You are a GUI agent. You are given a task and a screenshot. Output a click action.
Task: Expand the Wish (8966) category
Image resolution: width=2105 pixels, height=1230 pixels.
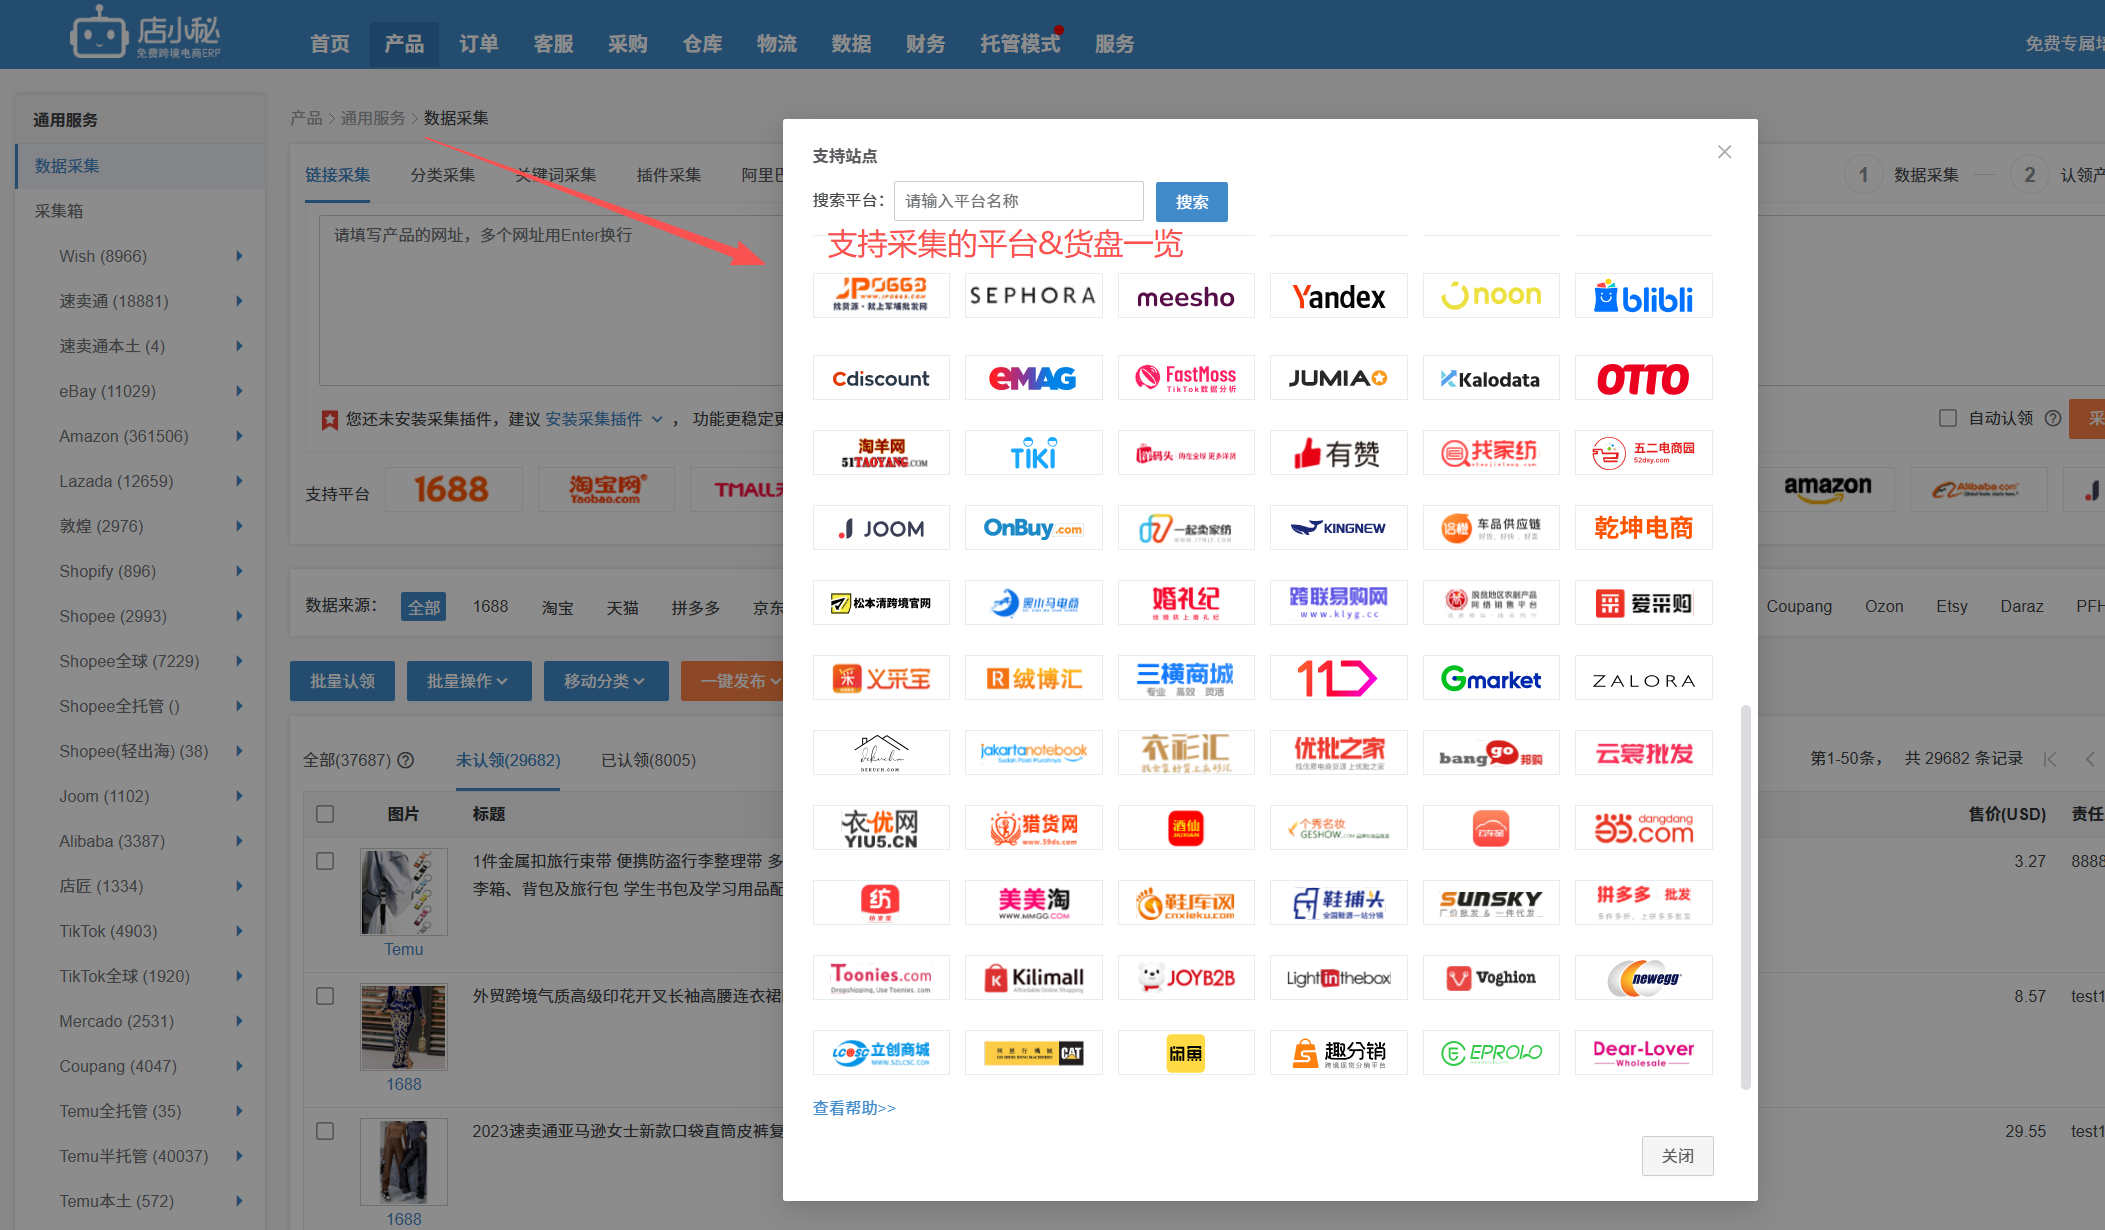click(239, 256)
